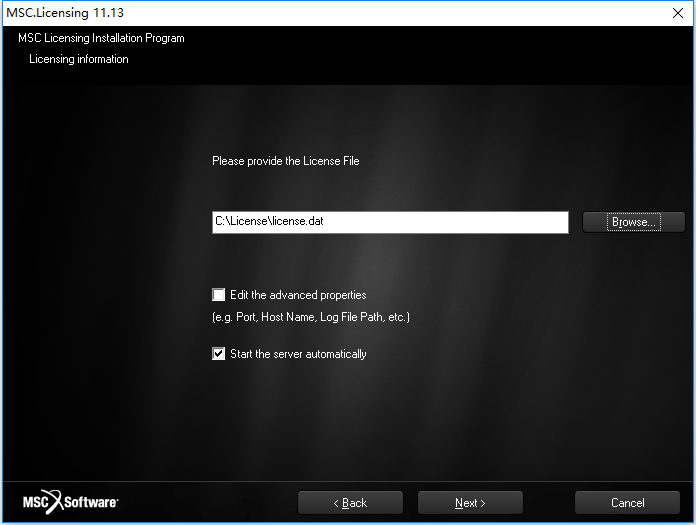Click the '(e.g. Port, Host Name, Log File Path, etc.)' hint
The height and width of the screenshot is (525, 696).
311,317
